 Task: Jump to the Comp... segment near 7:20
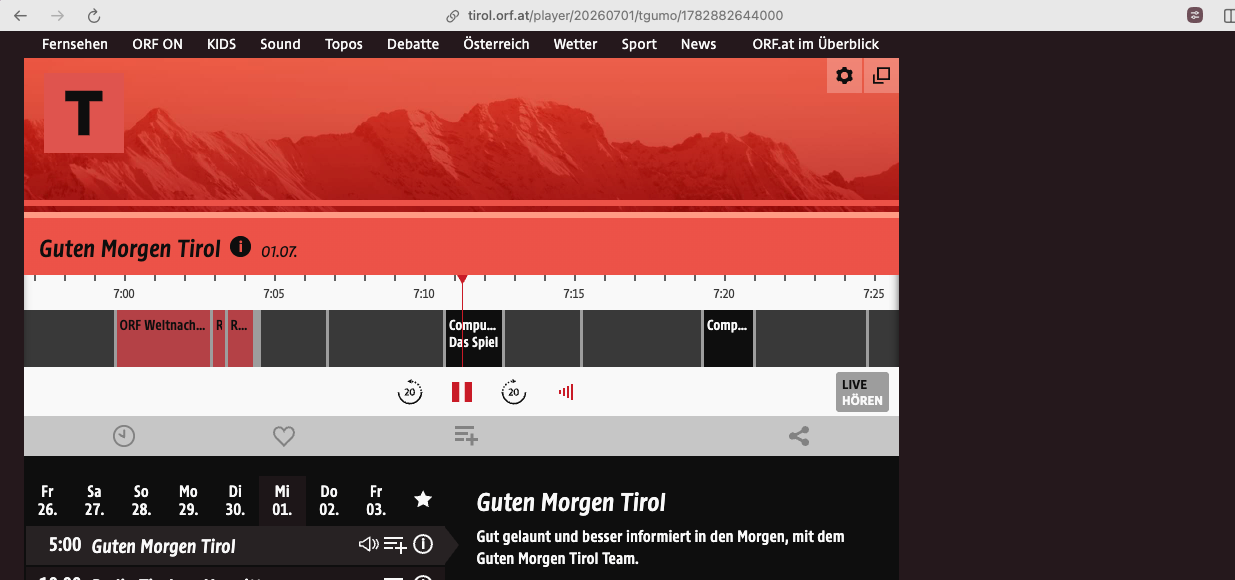728,338
